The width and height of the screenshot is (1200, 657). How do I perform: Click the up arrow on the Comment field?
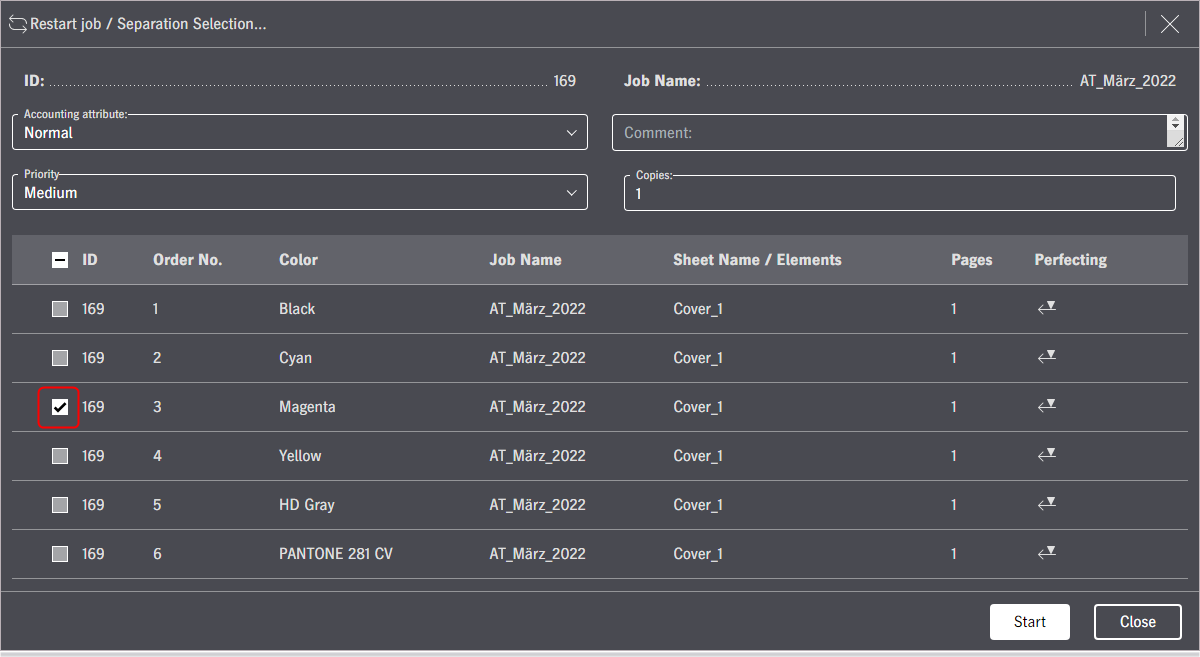[1176, 121]
